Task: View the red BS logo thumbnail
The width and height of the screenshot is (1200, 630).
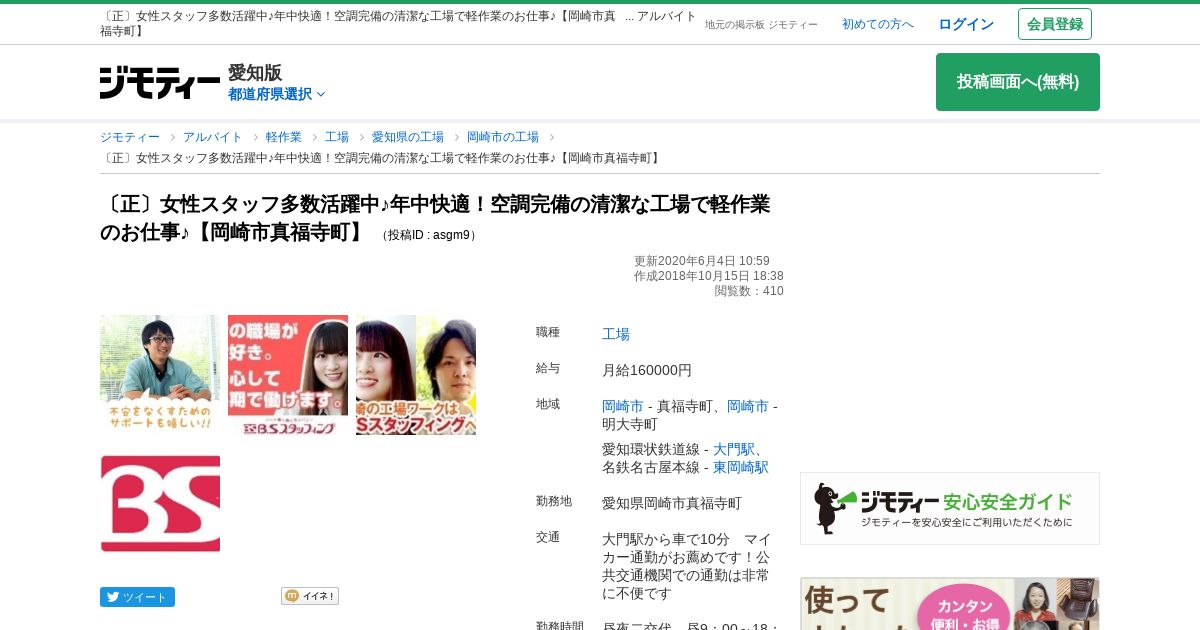Action: click(160, 503)
